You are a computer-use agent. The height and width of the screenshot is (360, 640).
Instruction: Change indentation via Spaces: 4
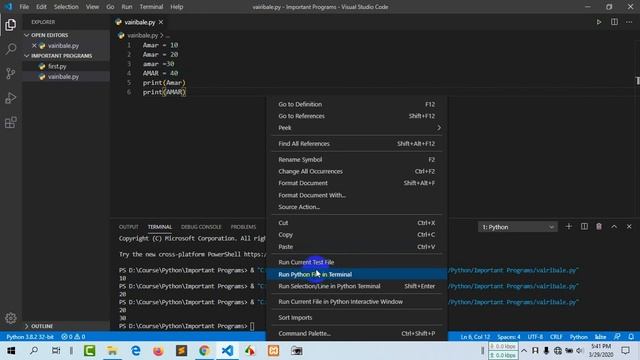pos(509,337)
